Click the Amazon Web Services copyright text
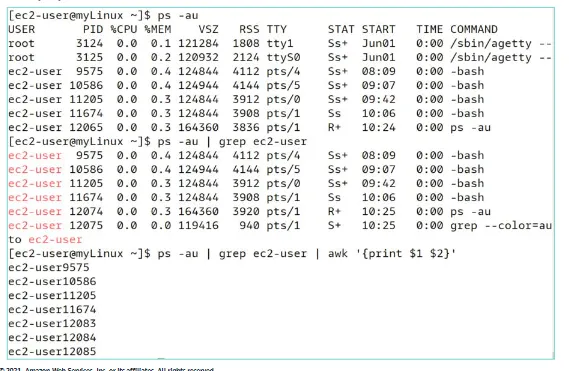This screenshot has width=569, height=371. click(107, 369)
